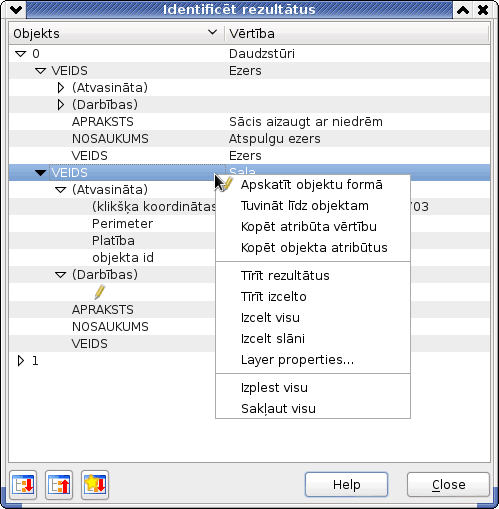Collapse the feature group 0
The height and width of the screenshot is (509, 499).
tap(21, 54)
